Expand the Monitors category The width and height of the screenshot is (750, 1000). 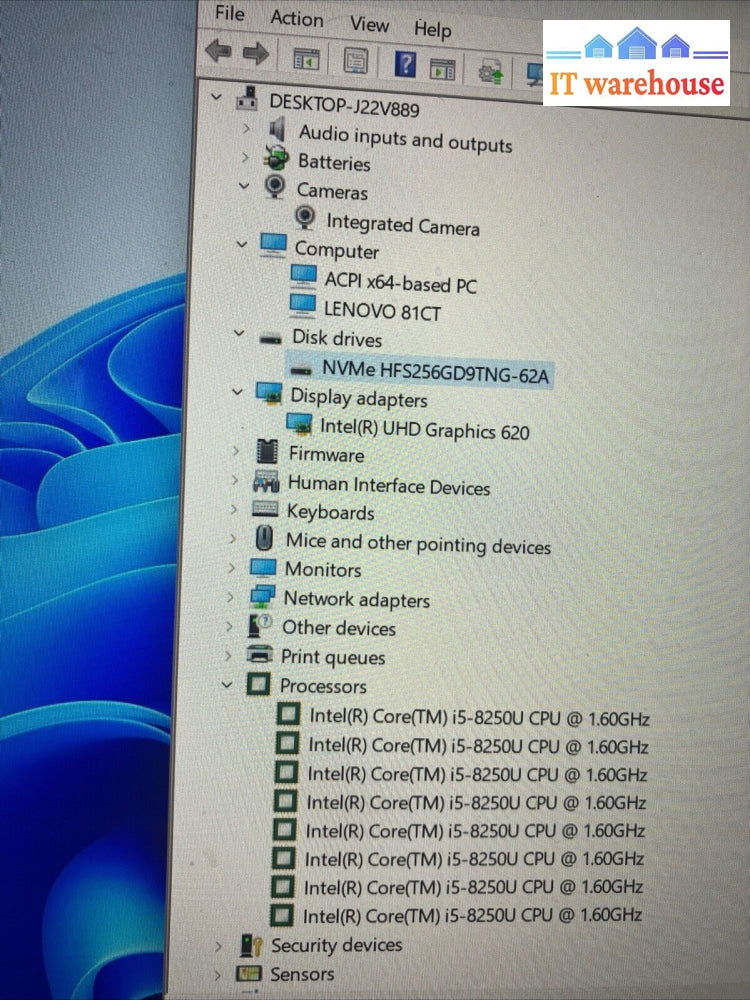pos(231,568)
